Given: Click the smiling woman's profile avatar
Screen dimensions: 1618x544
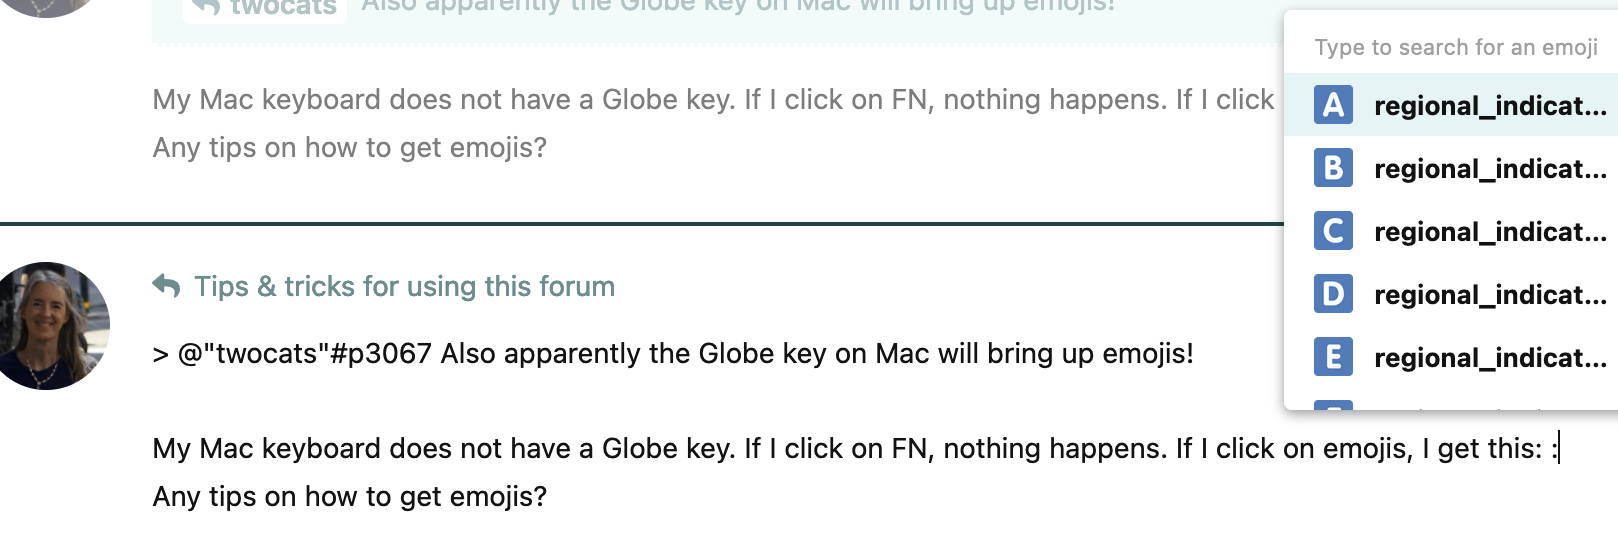Looking at the screenshot, I should pos(49,326).
